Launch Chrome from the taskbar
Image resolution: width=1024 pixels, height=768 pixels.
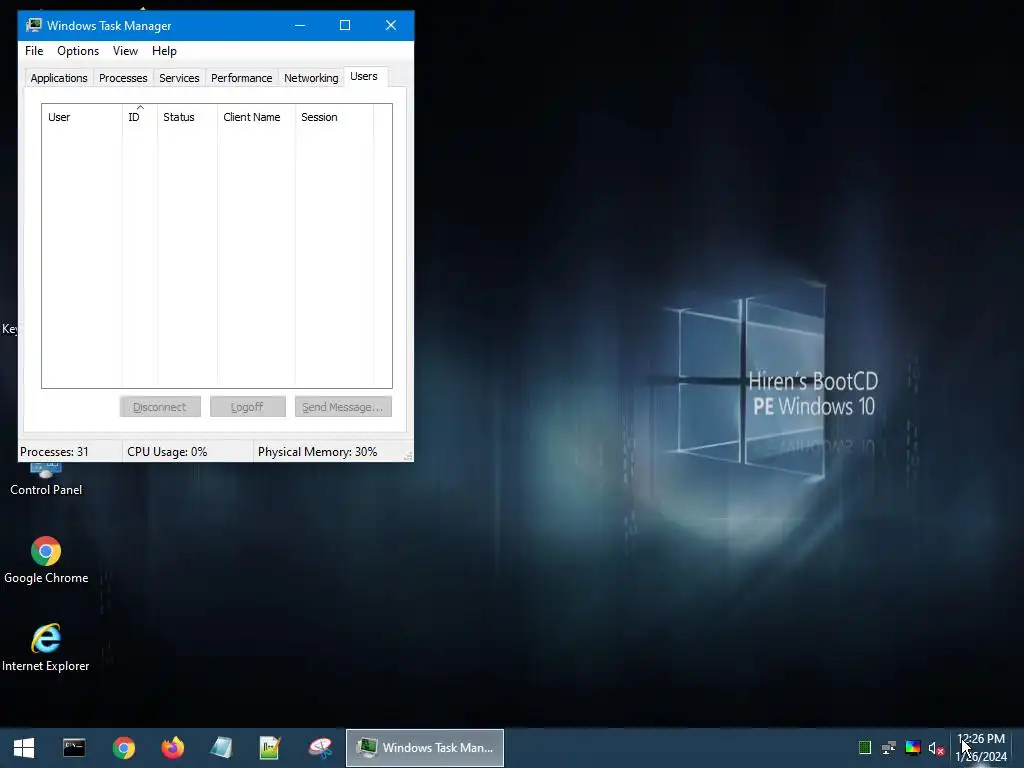click(x=123, y=748)
